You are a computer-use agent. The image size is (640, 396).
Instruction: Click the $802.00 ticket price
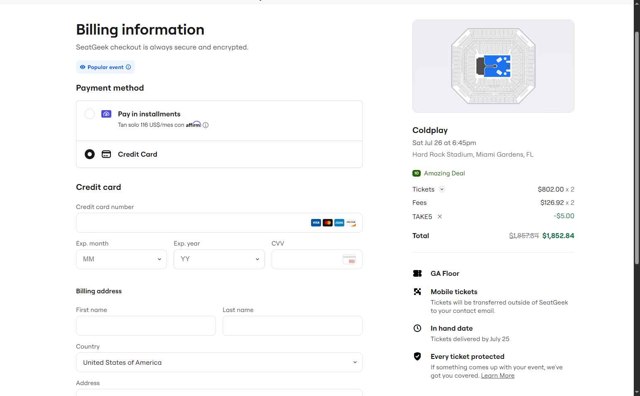point(551,189)
